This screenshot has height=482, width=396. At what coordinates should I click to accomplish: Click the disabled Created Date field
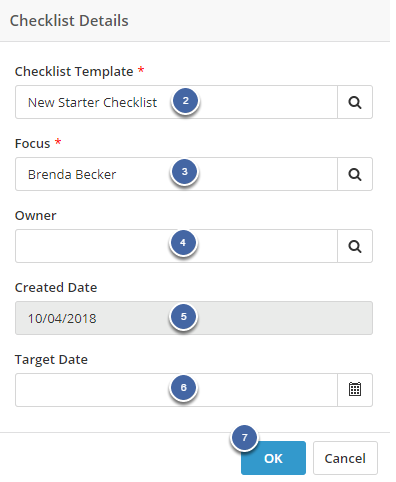194,318
